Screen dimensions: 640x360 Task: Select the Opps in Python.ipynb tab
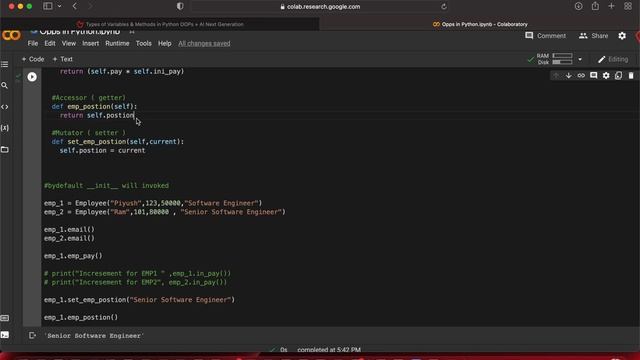click(480, 24)
